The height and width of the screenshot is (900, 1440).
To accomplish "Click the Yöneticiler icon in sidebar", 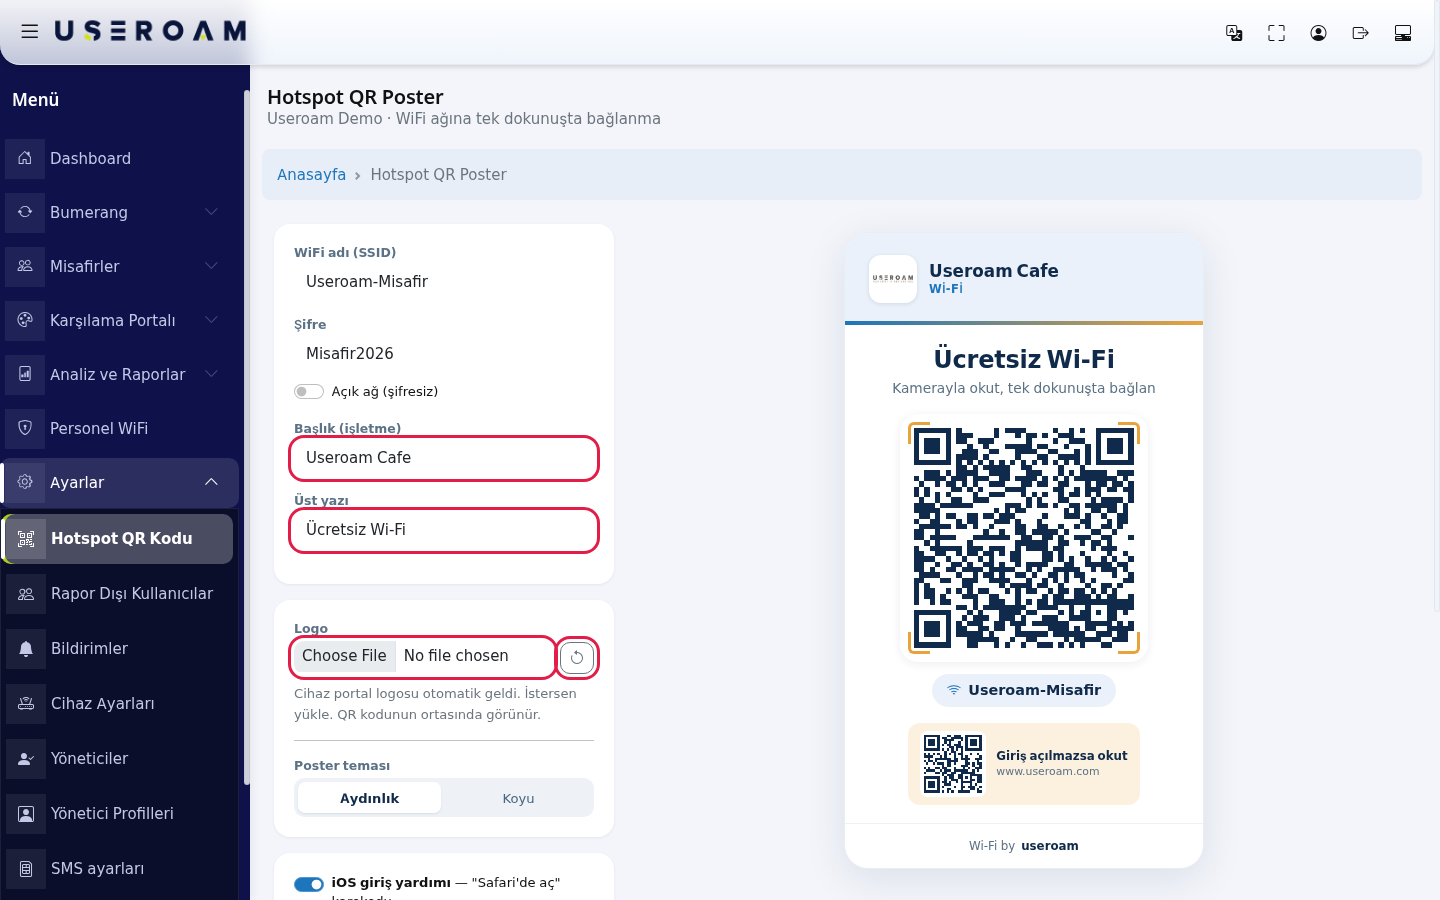I will coord(26,758).
